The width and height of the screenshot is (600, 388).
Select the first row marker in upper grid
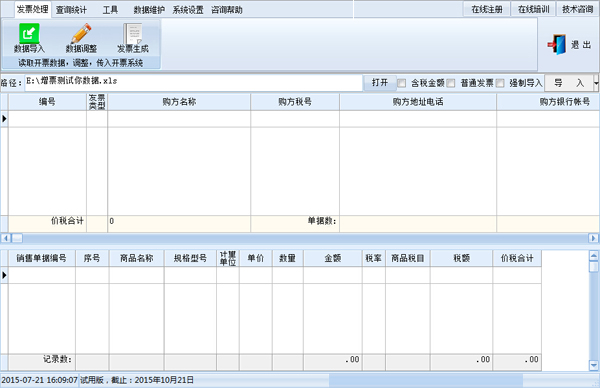pyautogui.click(x=4, y=119)
